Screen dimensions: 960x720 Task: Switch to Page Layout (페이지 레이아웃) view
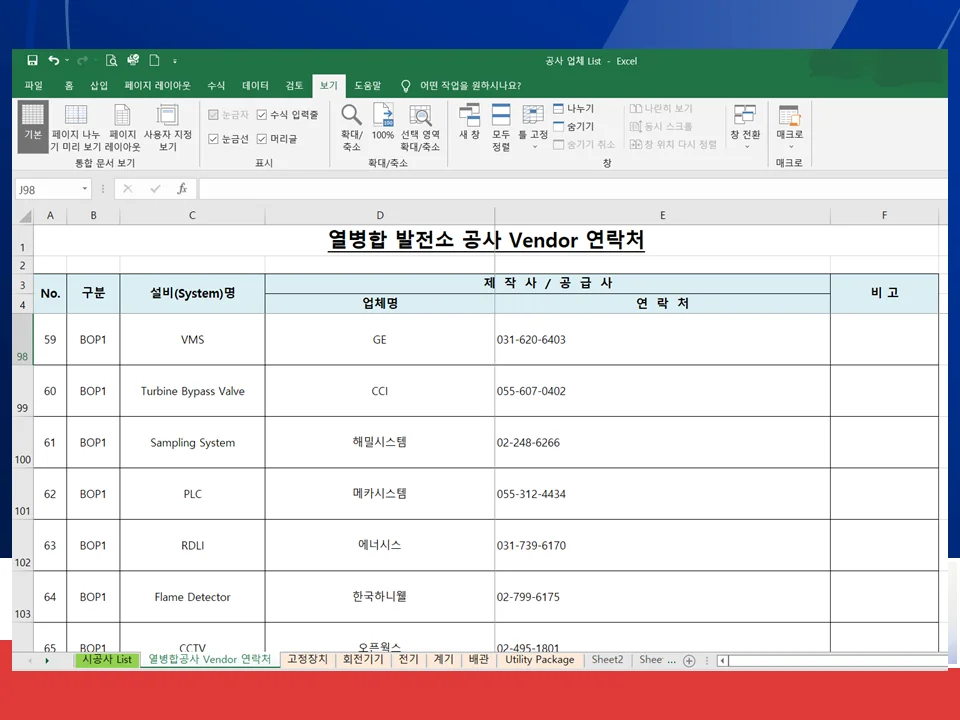tap(122, 127)
